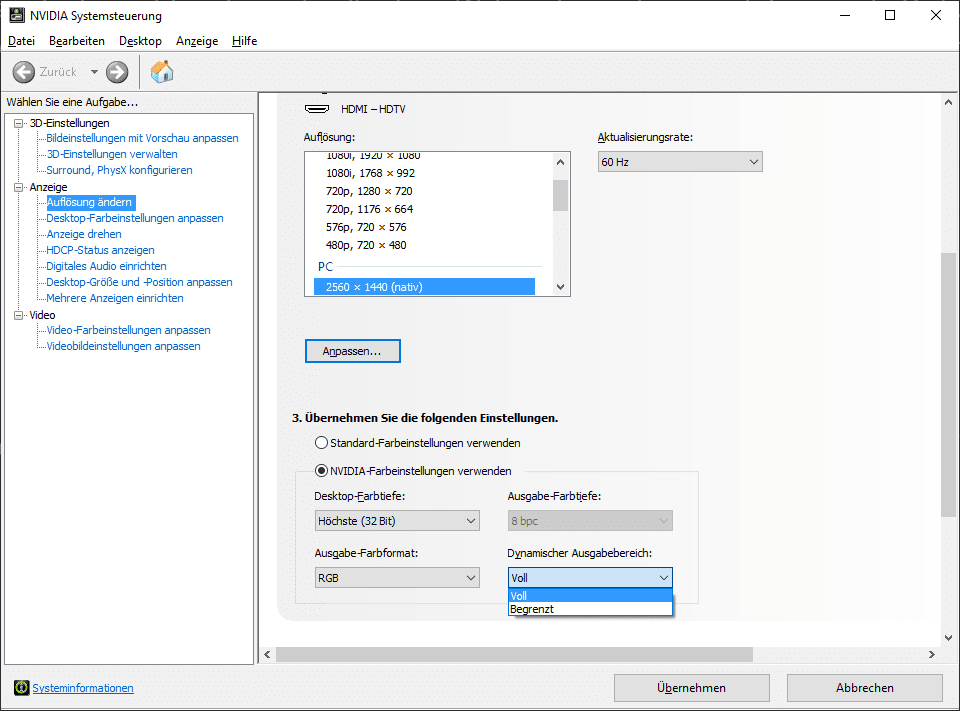Collapse the 3D-Einstellungen tree node

(x=18, y=123)
